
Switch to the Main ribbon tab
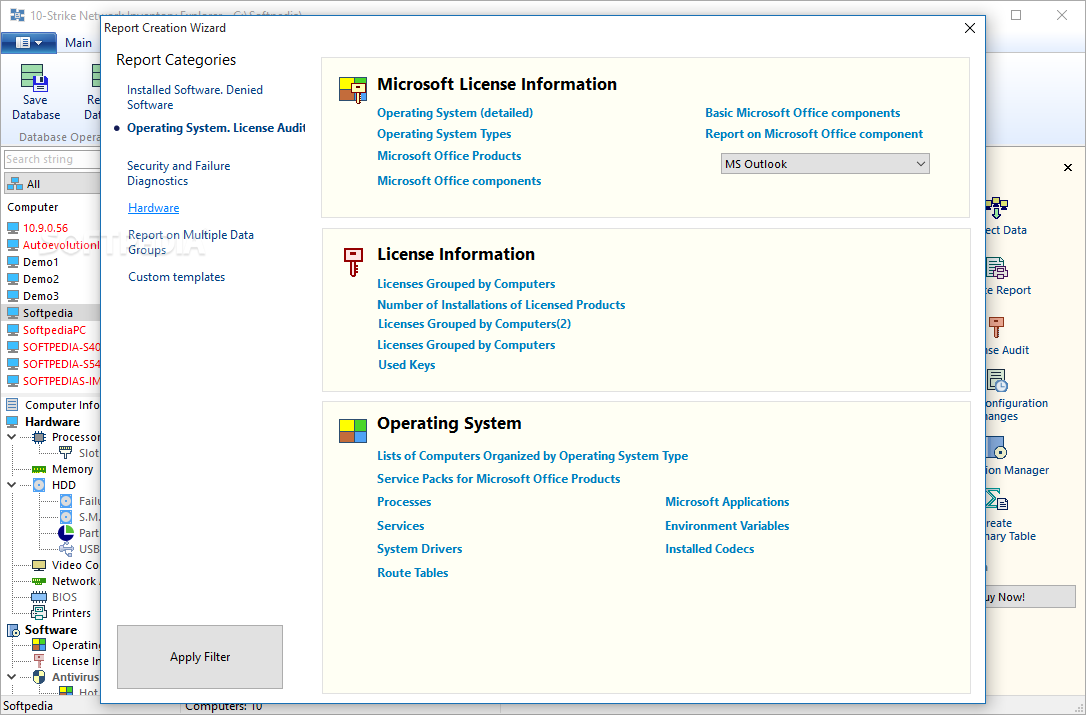point(78,43)
